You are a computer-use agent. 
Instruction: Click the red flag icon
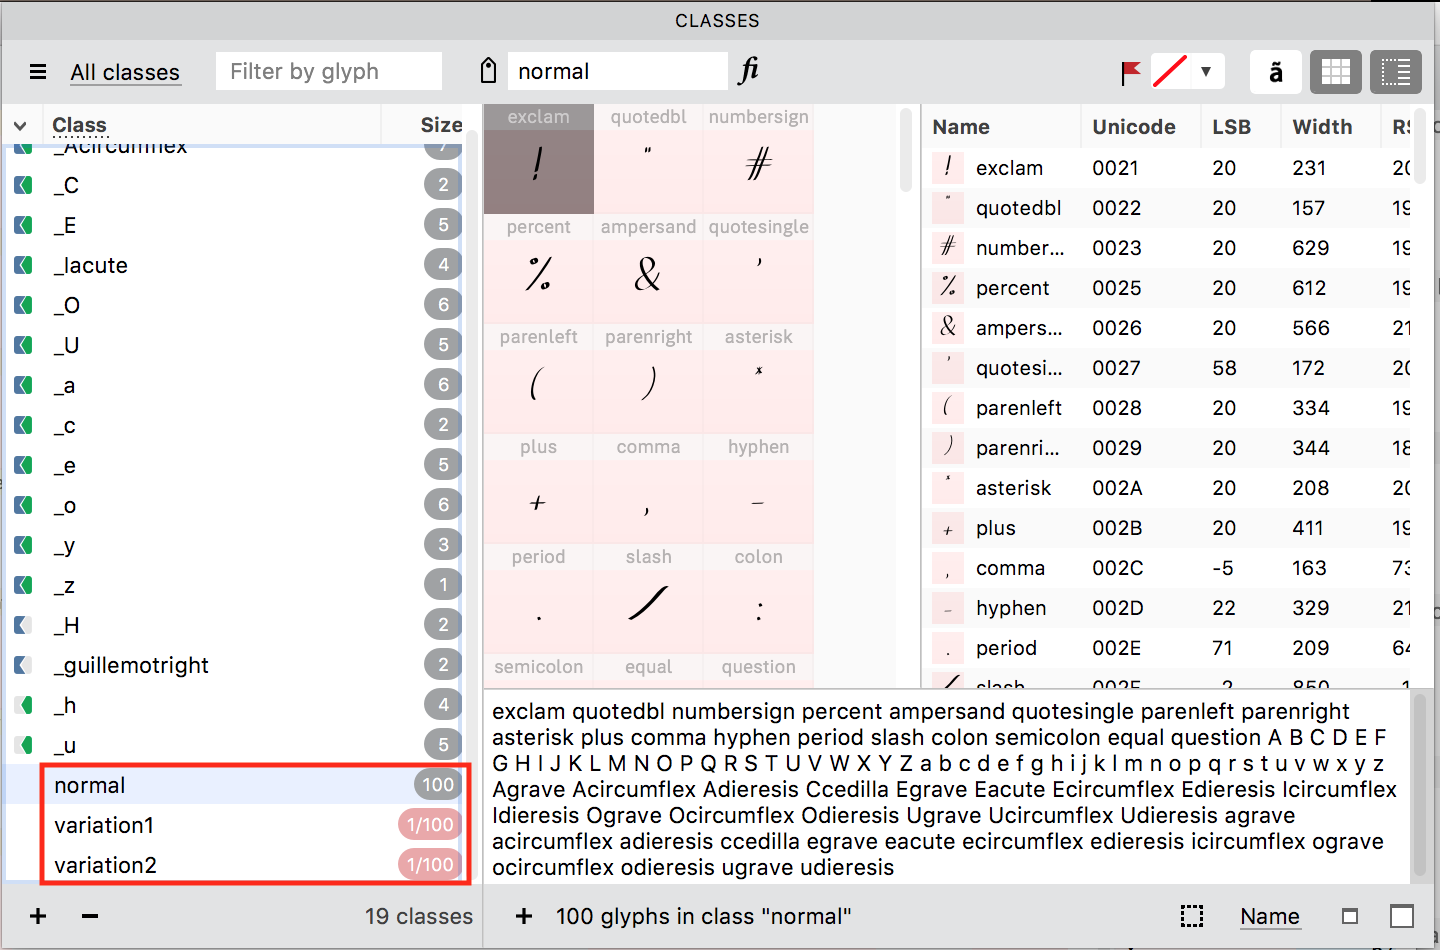coord(1131,72)
